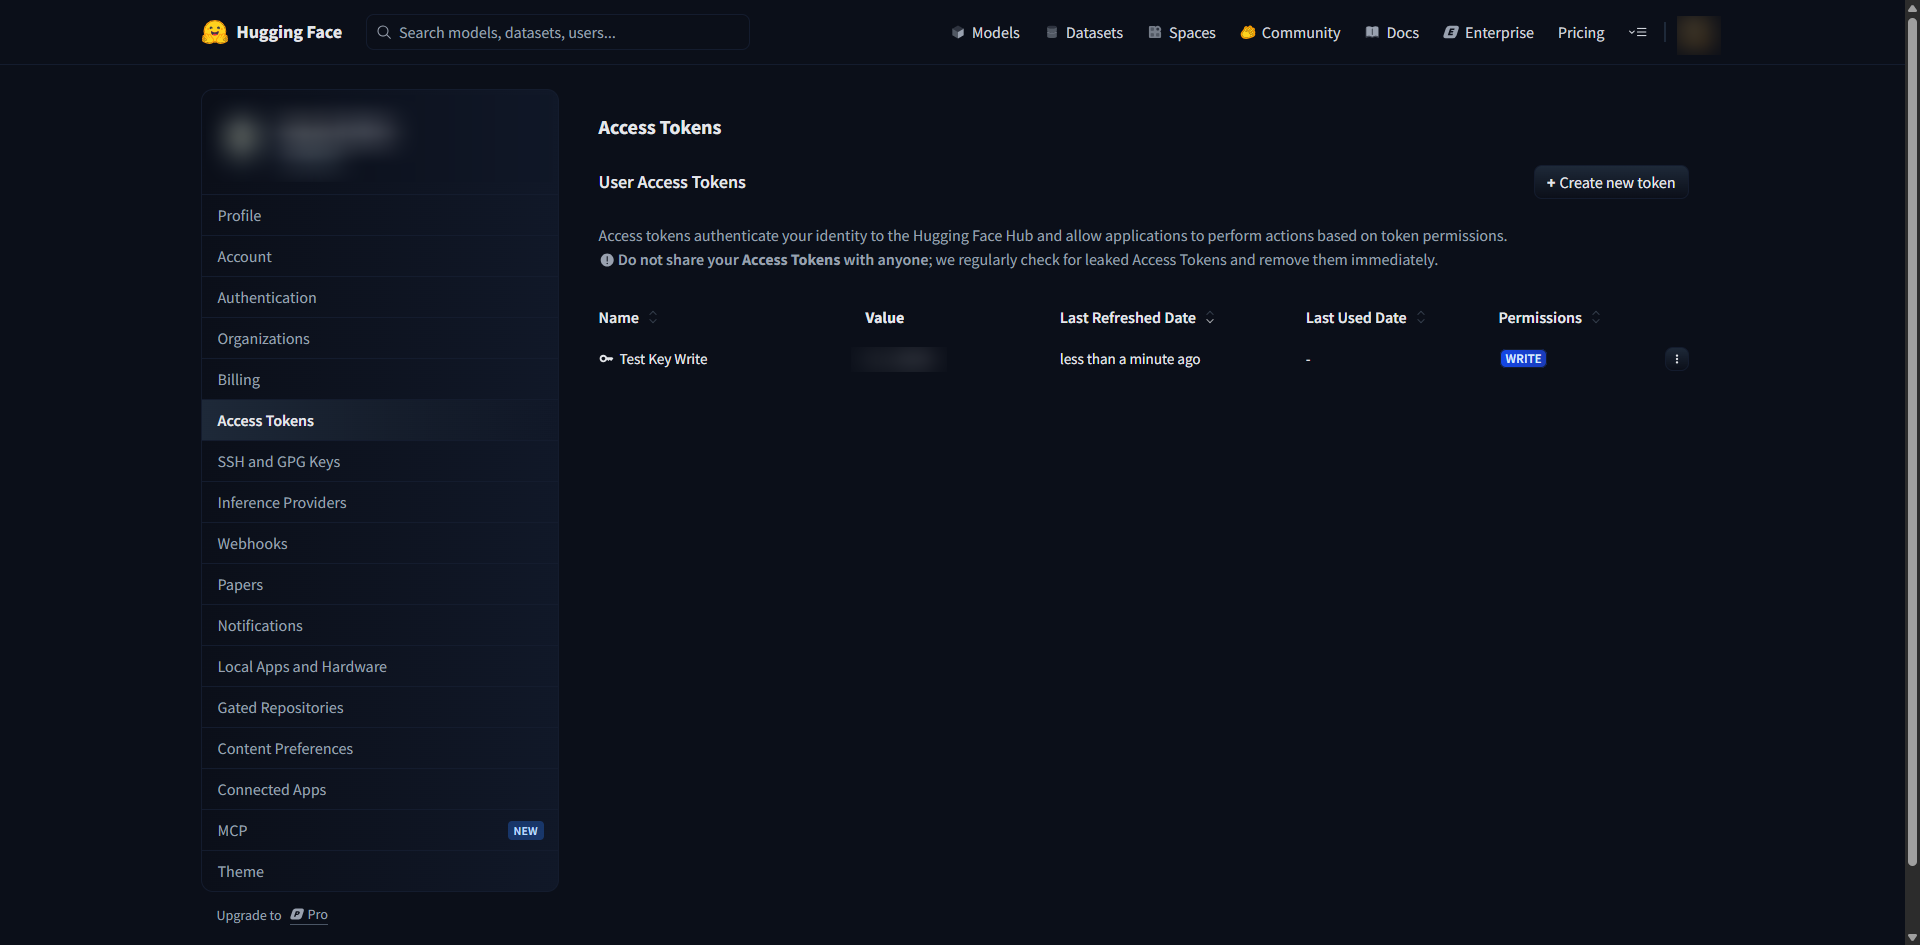Open Connected Apps settings
Screen dimensions: 1920x945
click(380, 789)
